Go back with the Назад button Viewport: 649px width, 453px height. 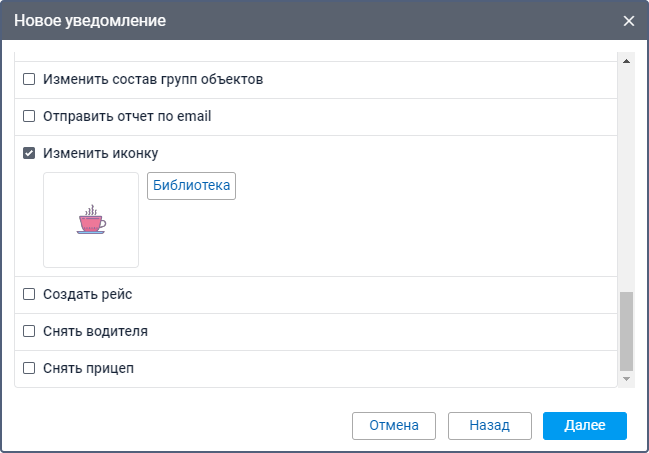coord(490,425)
